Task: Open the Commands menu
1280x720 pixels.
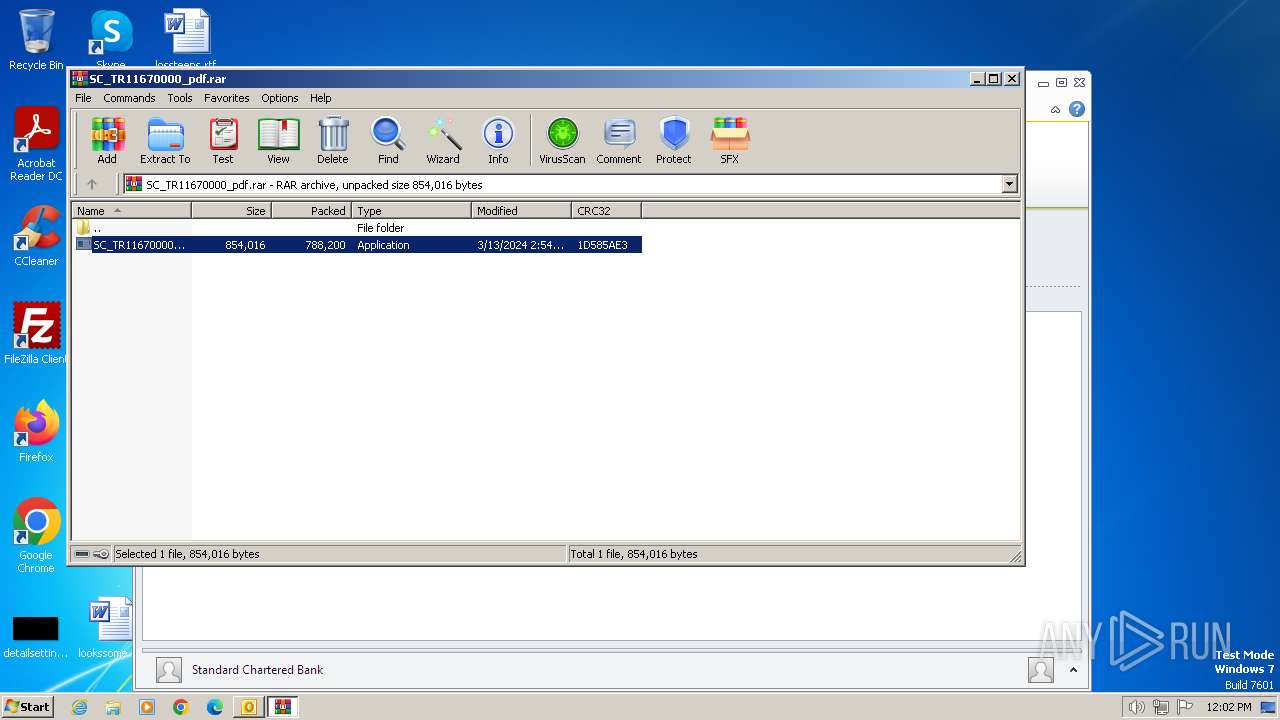Action: pyautogui.click(x=129, y=98)
